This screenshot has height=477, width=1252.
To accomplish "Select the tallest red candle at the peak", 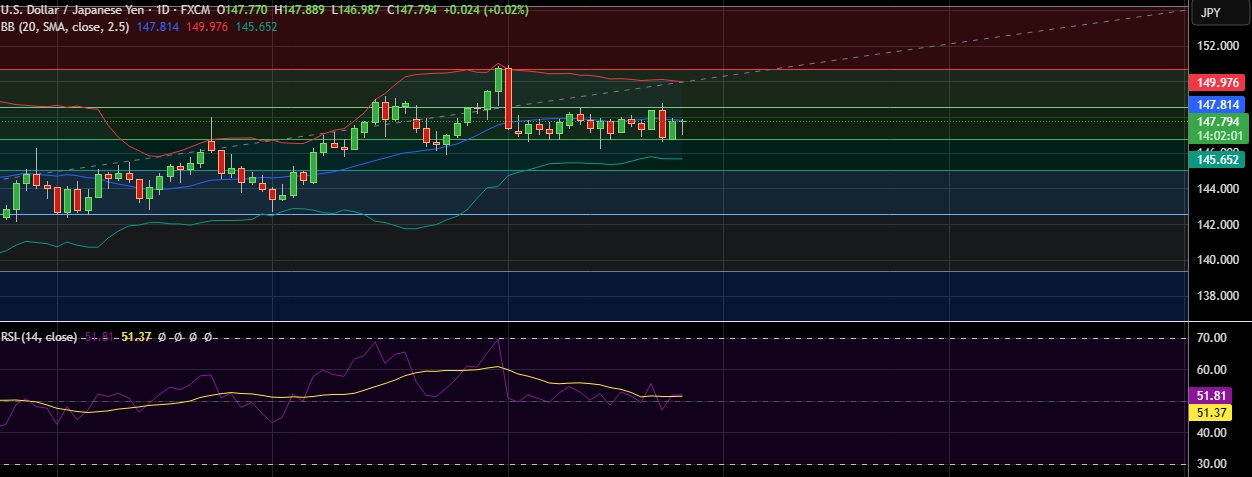I will point(509,98).
